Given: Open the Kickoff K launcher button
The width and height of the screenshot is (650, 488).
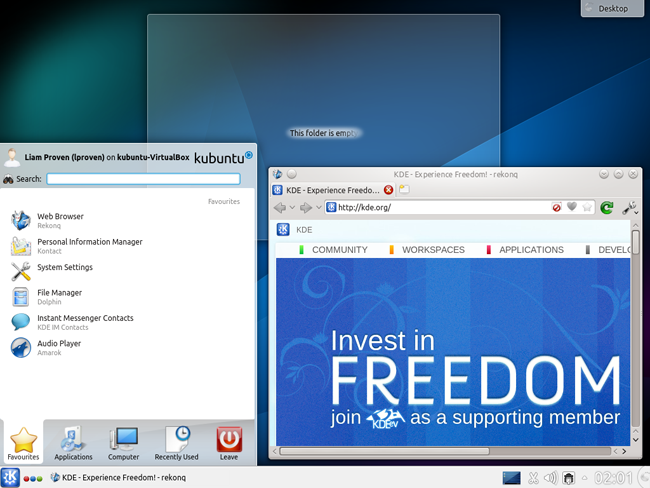Looking at the screenshot, I should [10, 477].
